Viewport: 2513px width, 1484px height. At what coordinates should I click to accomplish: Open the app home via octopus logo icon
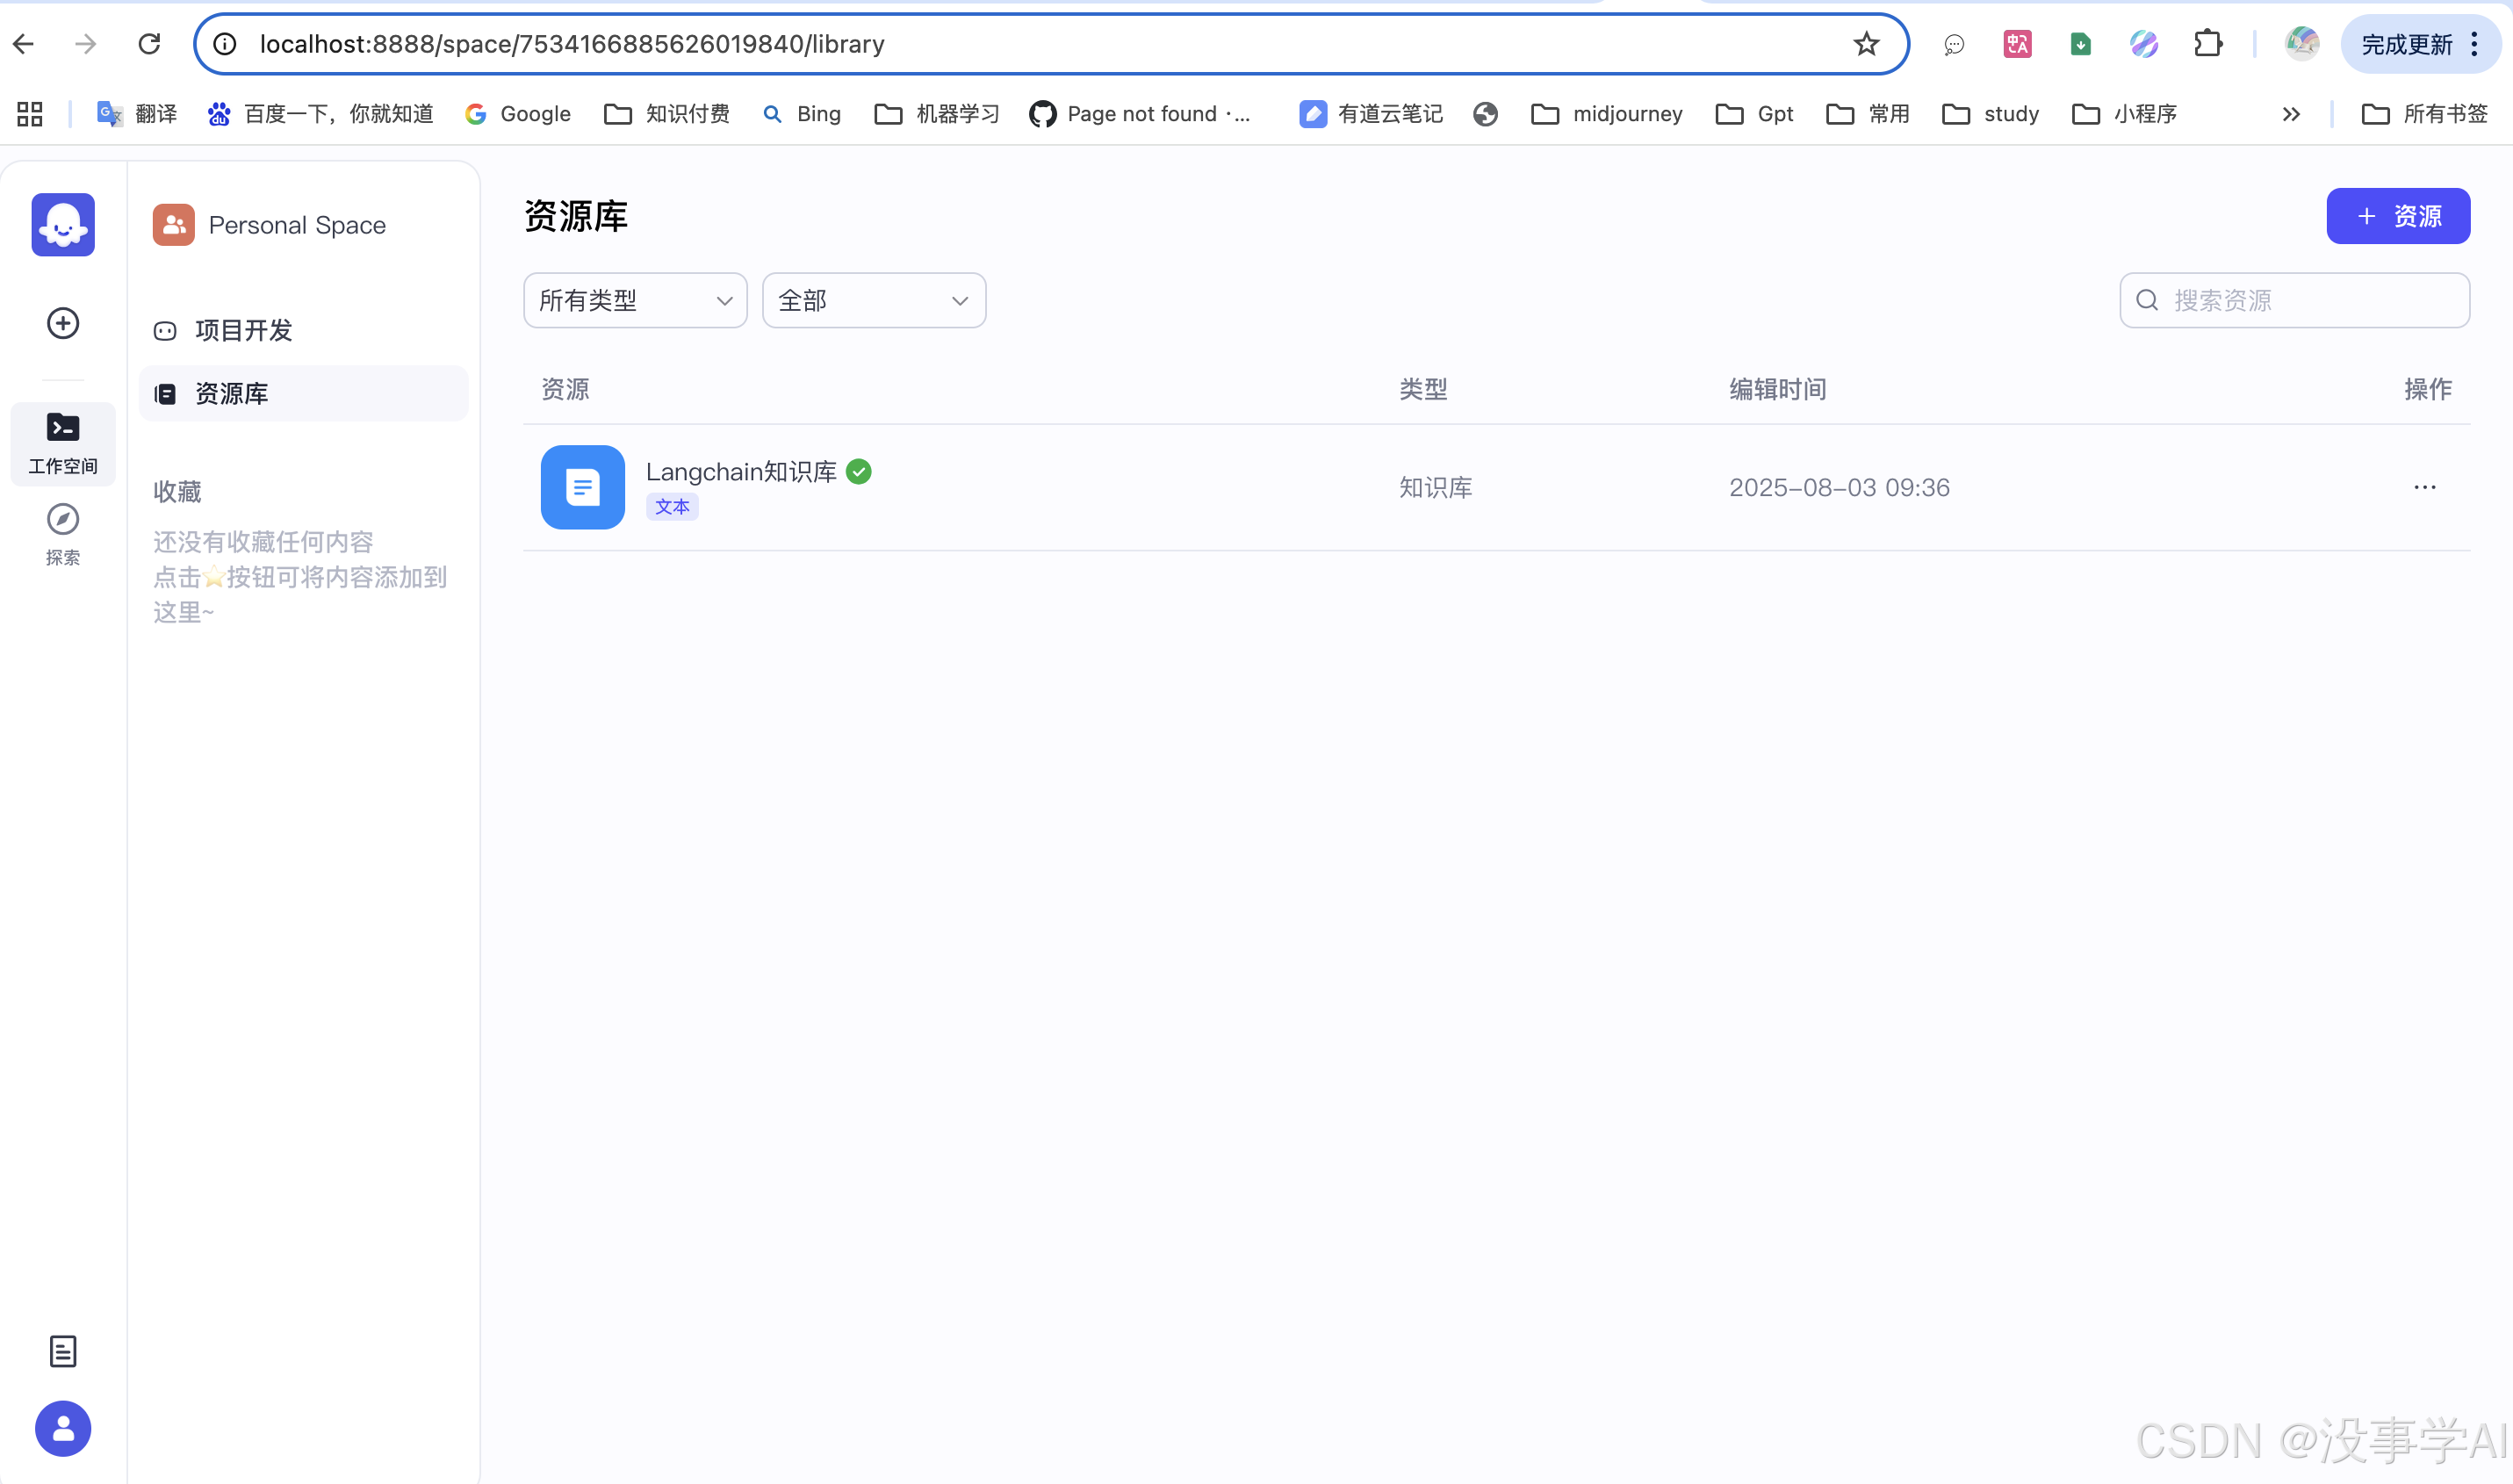point(62,225)
